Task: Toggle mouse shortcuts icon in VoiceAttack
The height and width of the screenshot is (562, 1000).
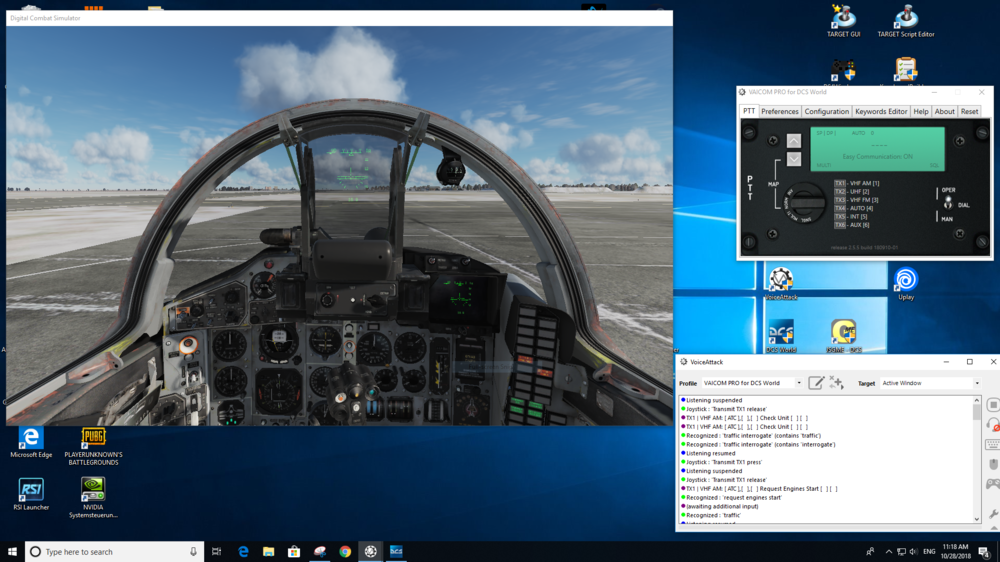Action: [993, 464]
